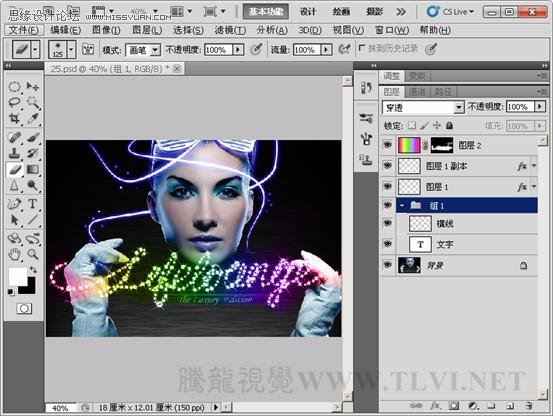Select the Dodge tool
553x416 pixels.
coord(33,185)
